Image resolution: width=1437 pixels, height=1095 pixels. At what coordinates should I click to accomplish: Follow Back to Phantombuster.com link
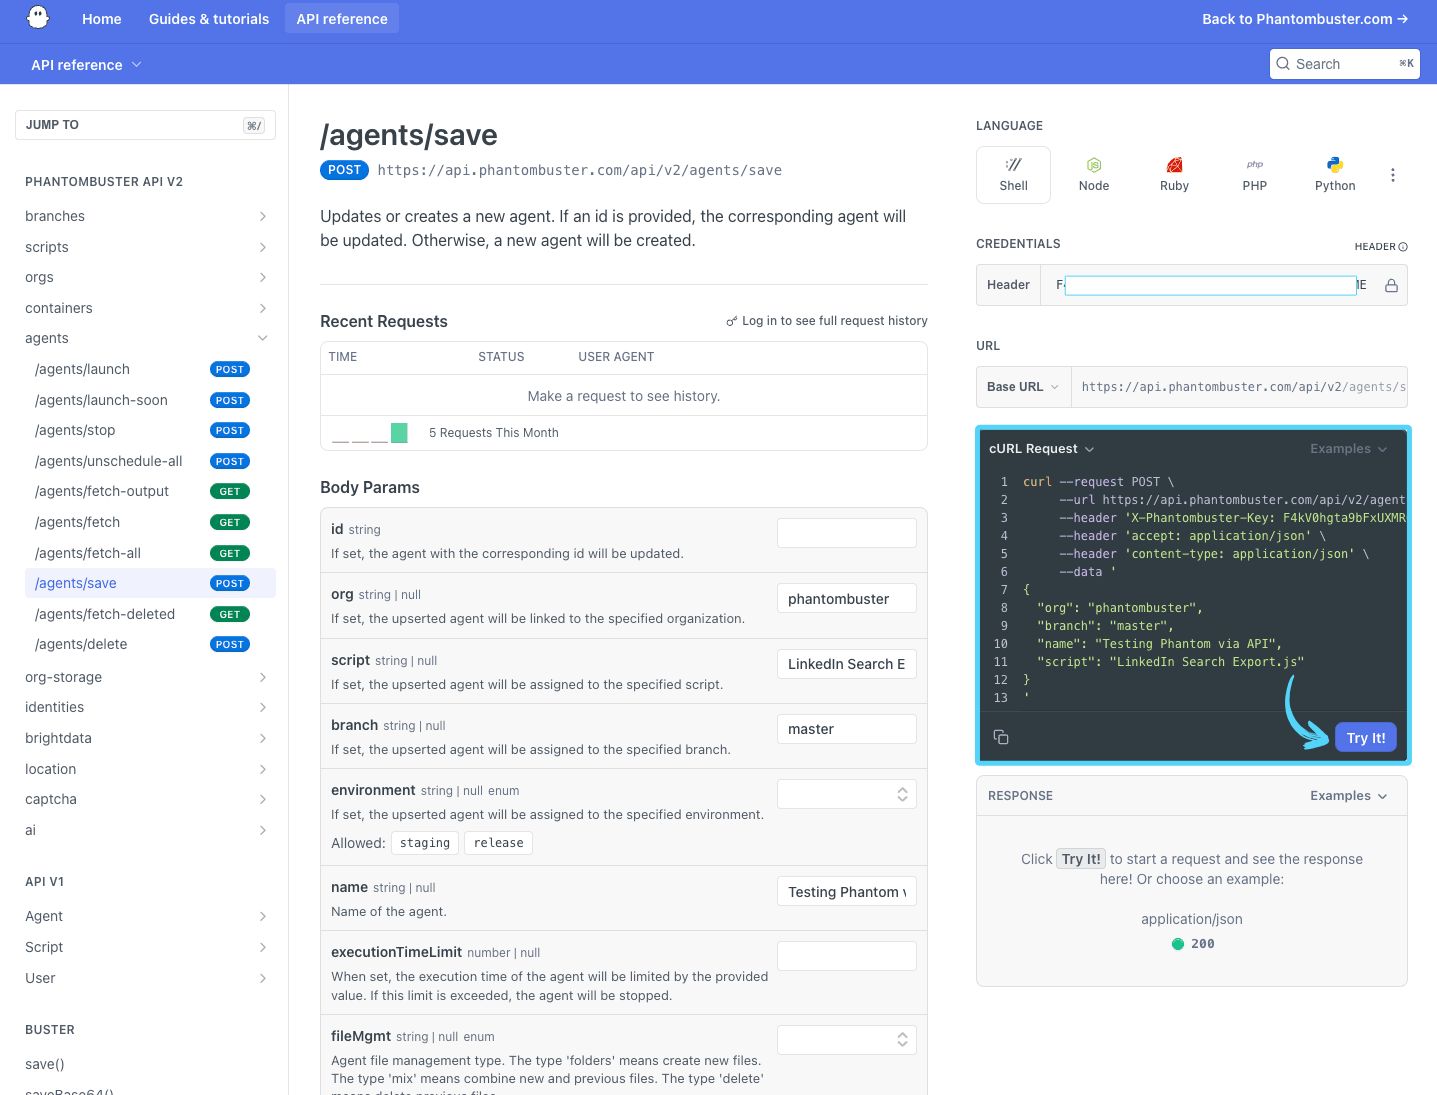pos(1305,19)
